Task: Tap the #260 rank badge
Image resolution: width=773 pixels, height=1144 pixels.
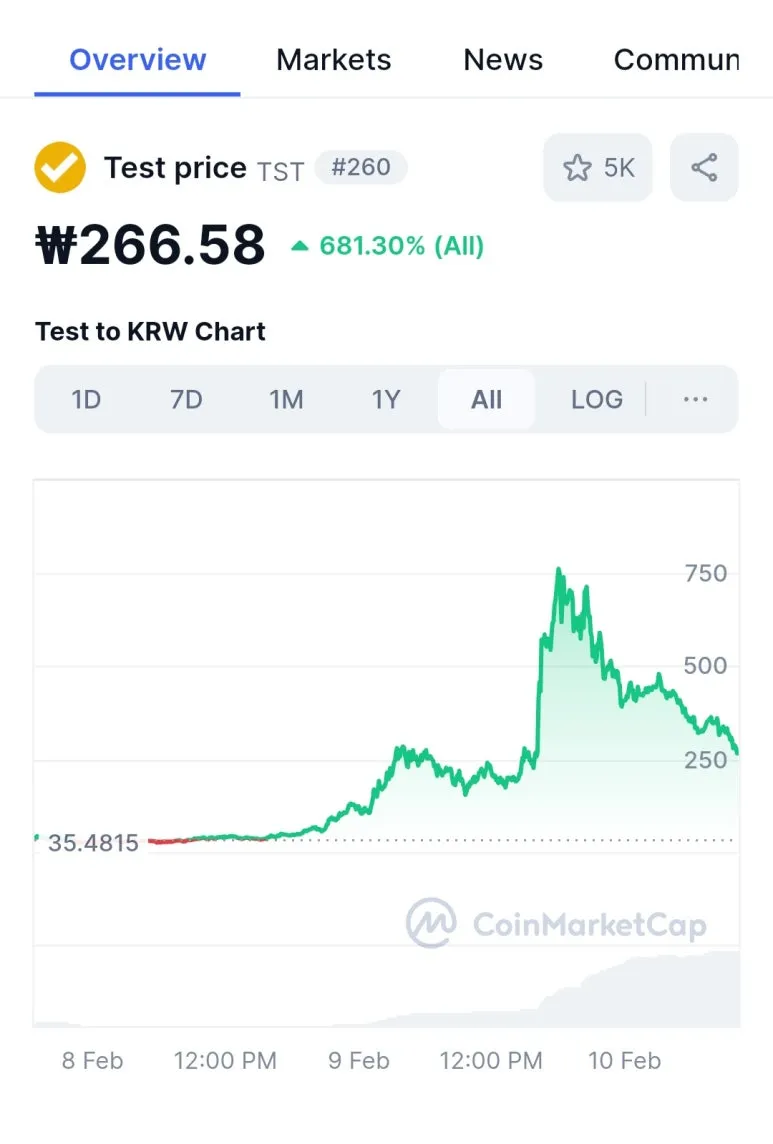Action: coord(361,168)
